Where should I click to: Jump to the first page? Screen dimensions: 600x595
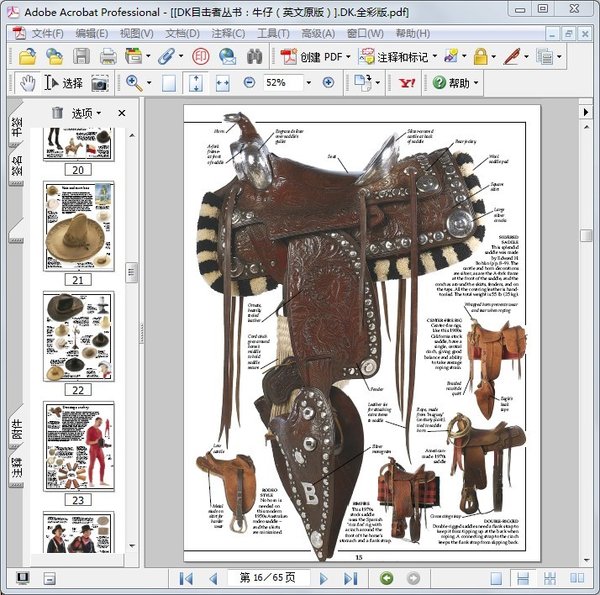coord(187,578)
